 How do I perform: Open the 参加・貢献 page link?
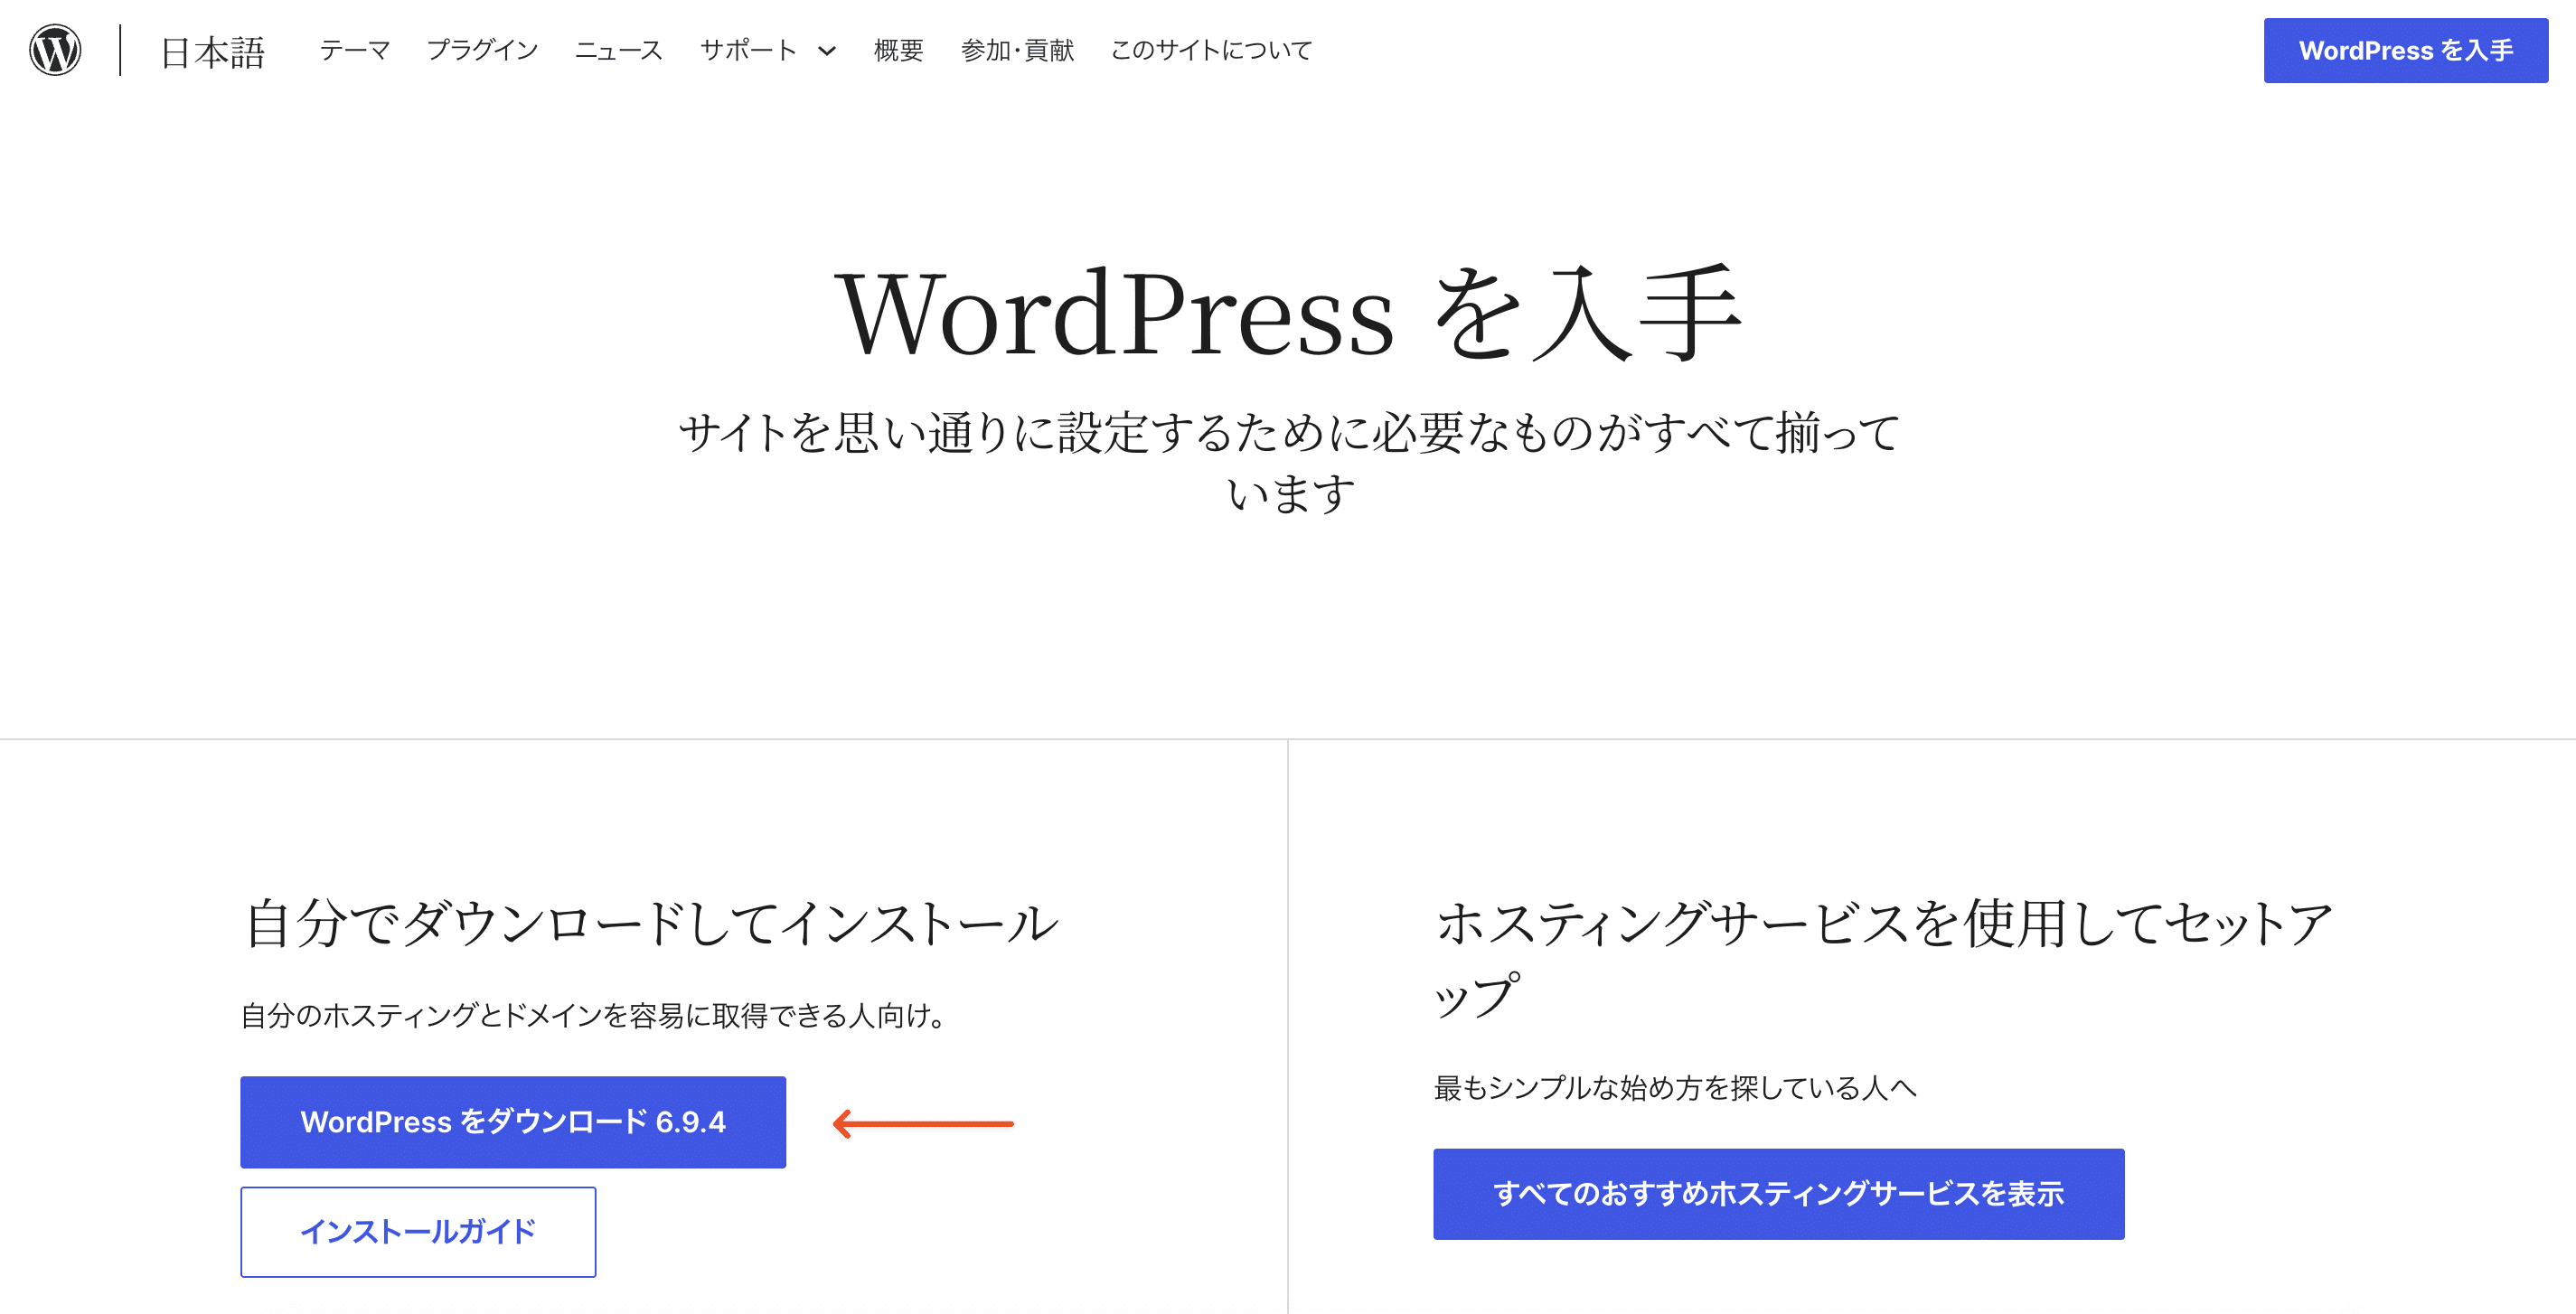click(x=1016, y=51)
